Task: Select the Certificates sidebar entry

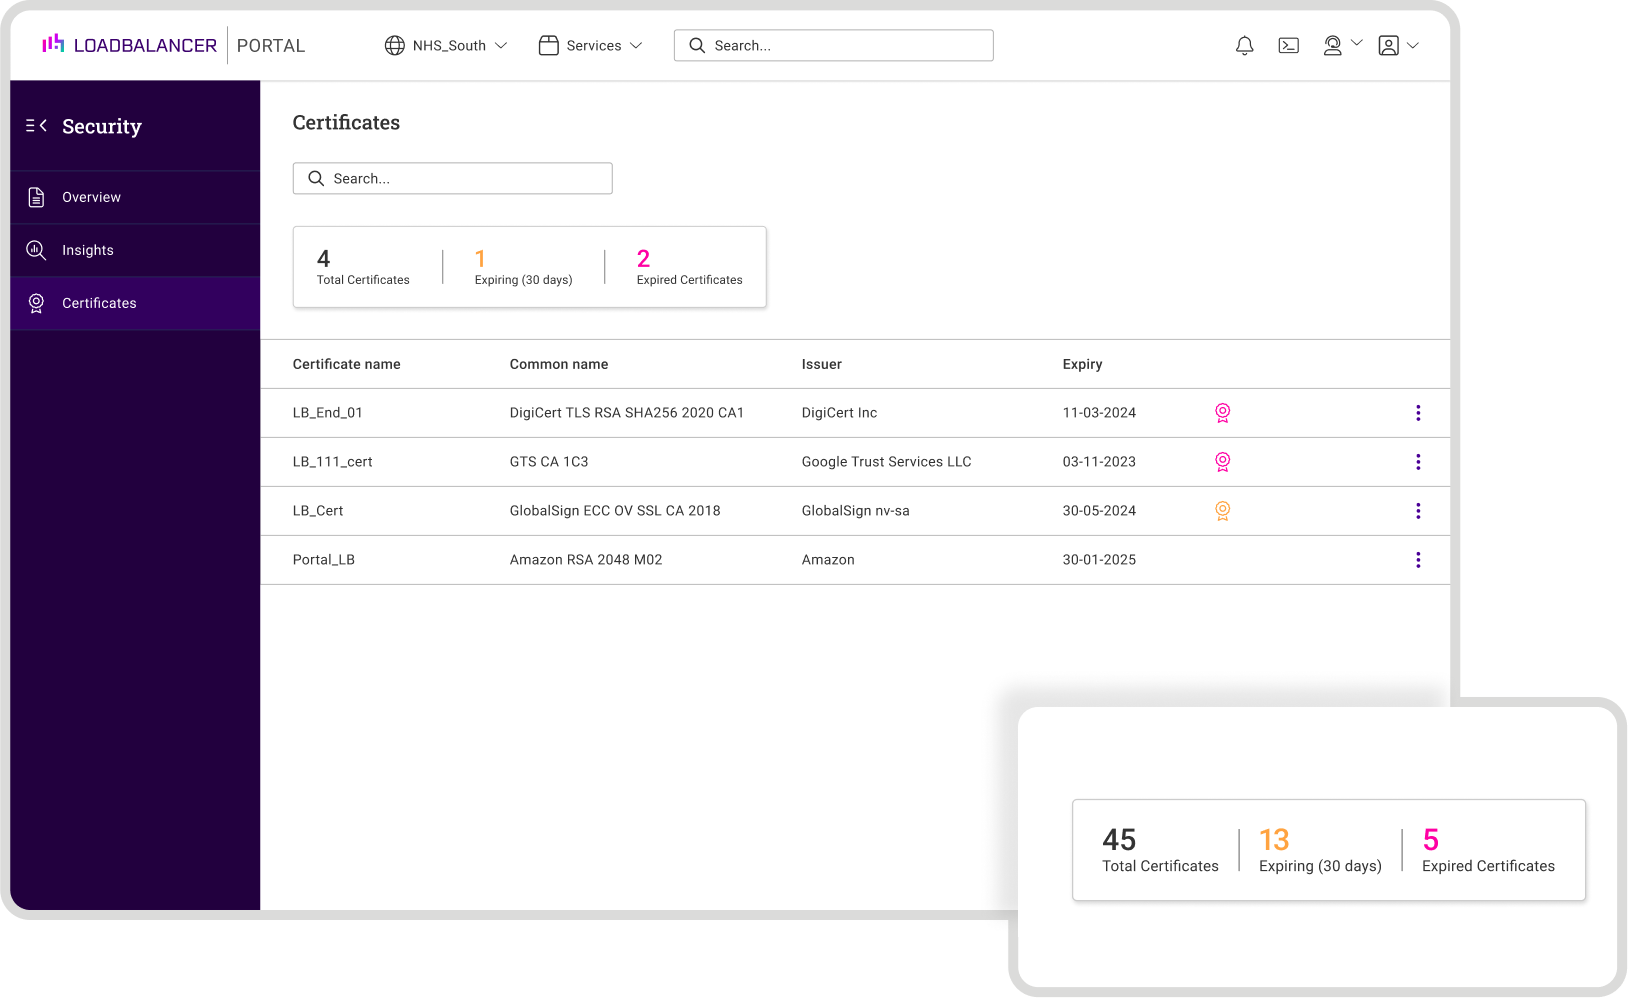Action: pos(99,303)
